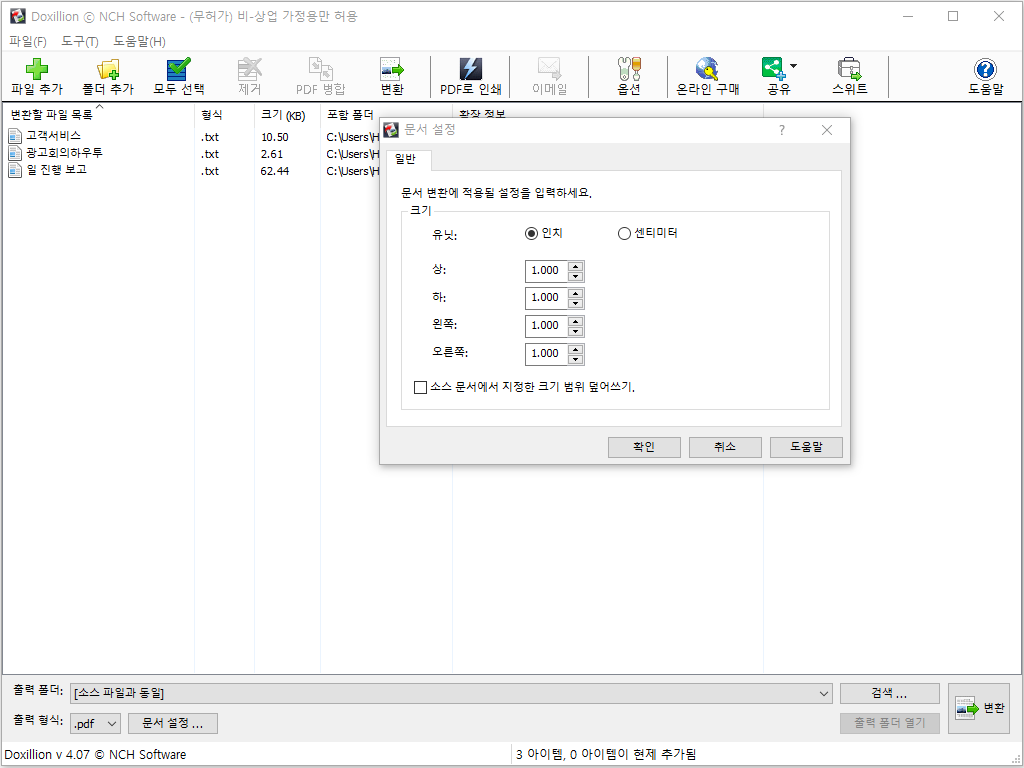Screen dimensions: 1024x768
Task: Open the 출력 폴더 dropdown
Action: click(824, 694)
